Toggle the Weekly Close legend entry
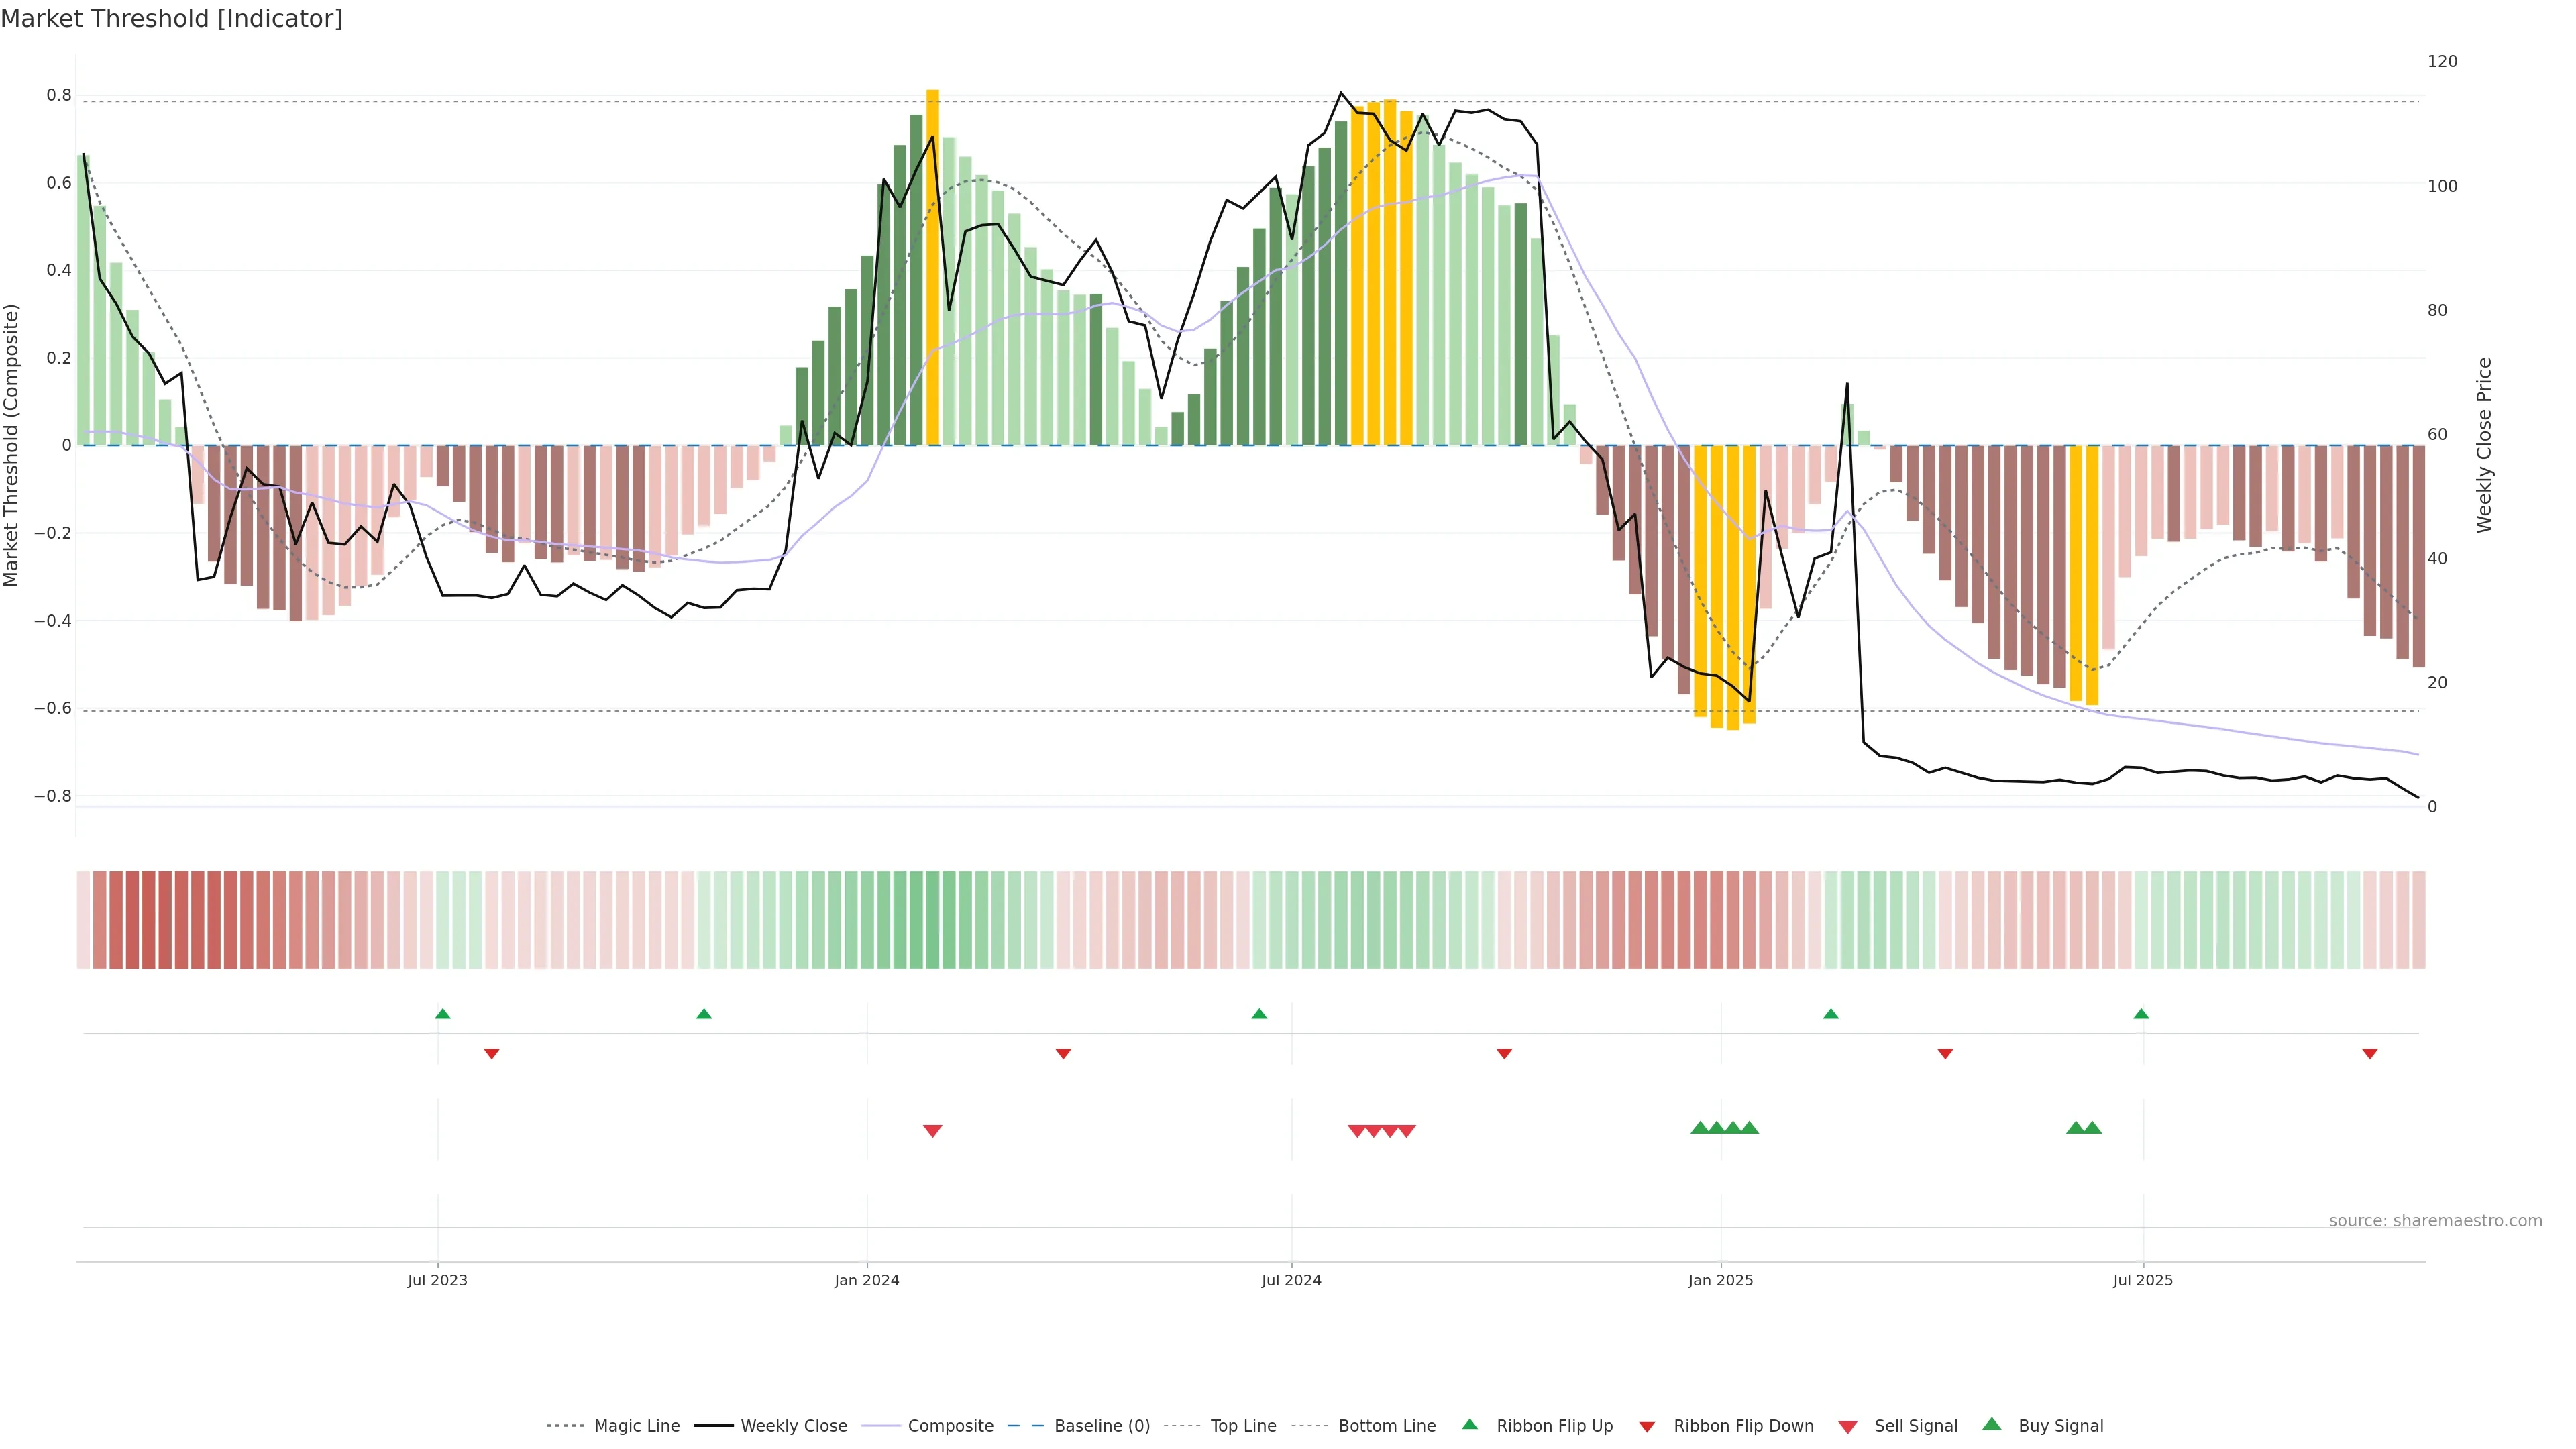This screenshot has height=1449, width=2576. point(793,1426)
